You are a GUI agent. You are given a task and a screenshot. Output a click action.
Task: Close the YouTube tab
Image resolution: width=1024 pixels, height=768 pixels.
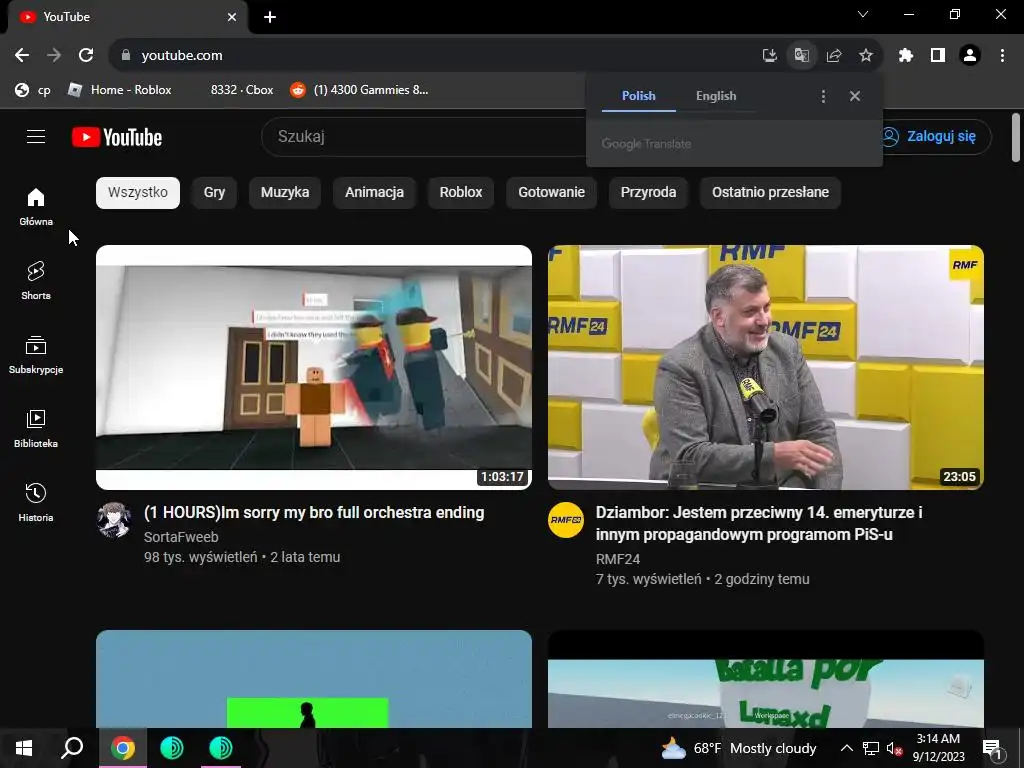tap(232, 17)
